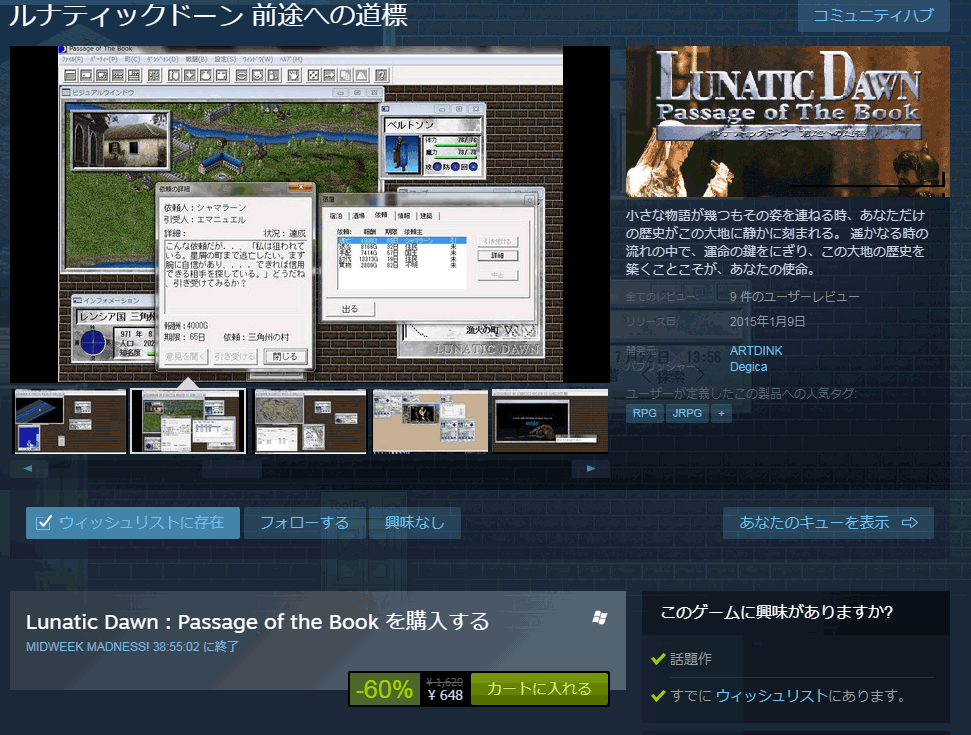Screen dimensions: 971x735
Task: Open the ウィッシュリスト link in the interest box
Action: point(772,696)
